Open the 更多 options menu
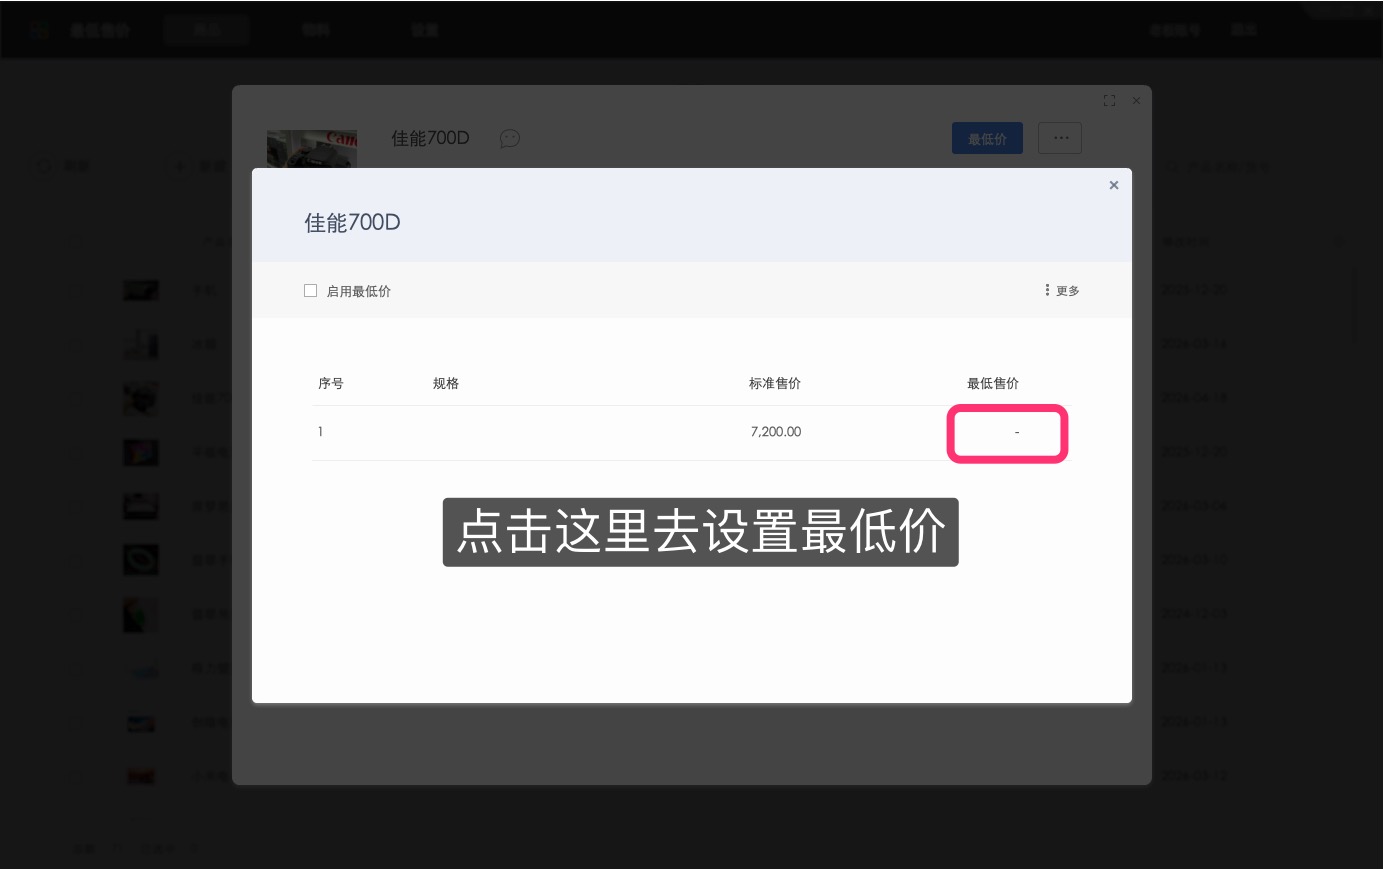Image resolution: width=1384 pixels, height=869 pixels. coord(1062,291)
